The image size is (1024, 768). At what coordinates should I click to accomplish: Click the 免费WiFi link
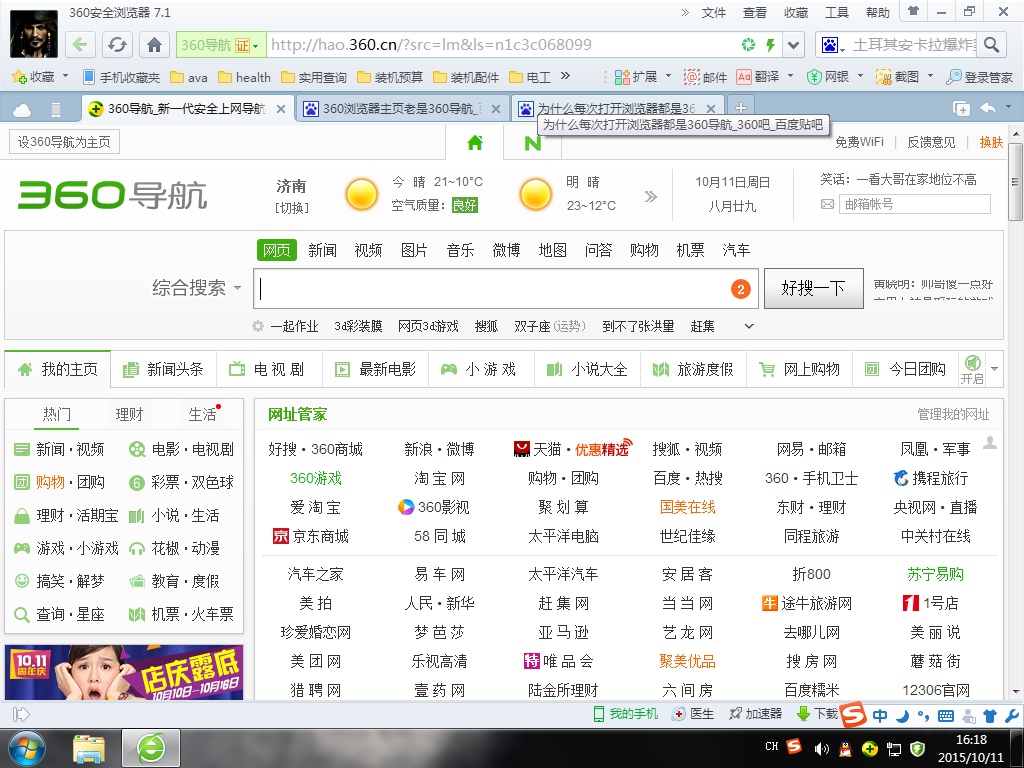pos(859,142)
